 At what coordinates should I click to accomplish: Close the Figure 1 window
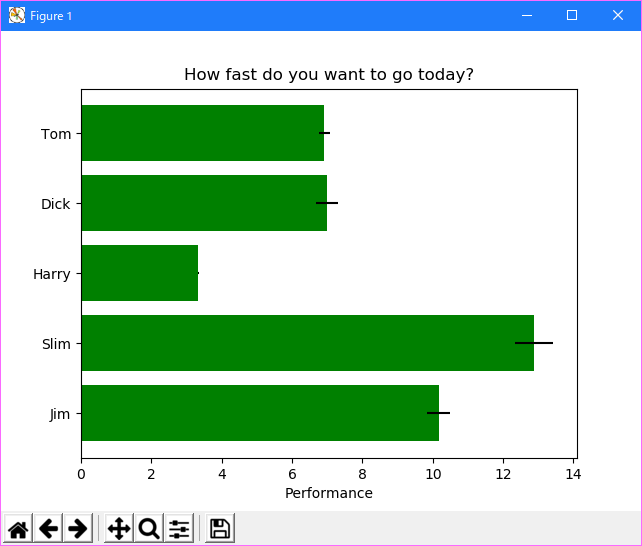[618, 16]
